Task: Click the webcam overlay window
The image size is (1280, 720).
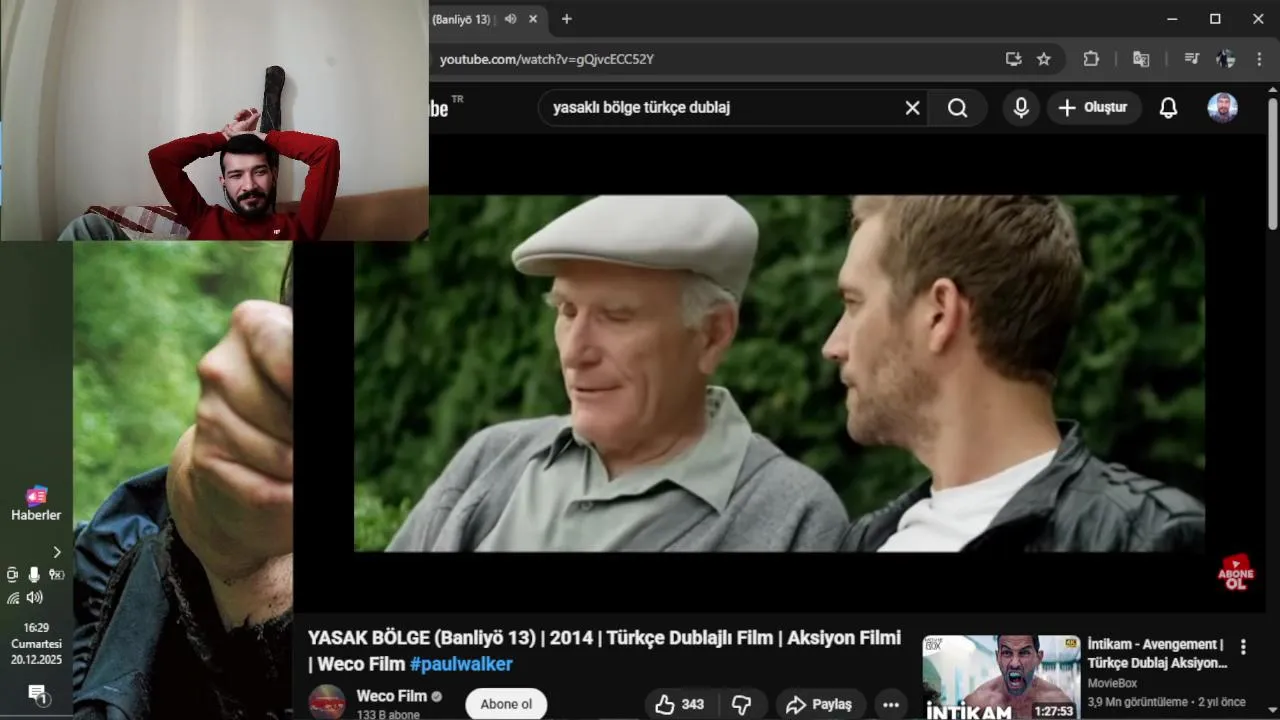Action: click(x=214, y=120)
